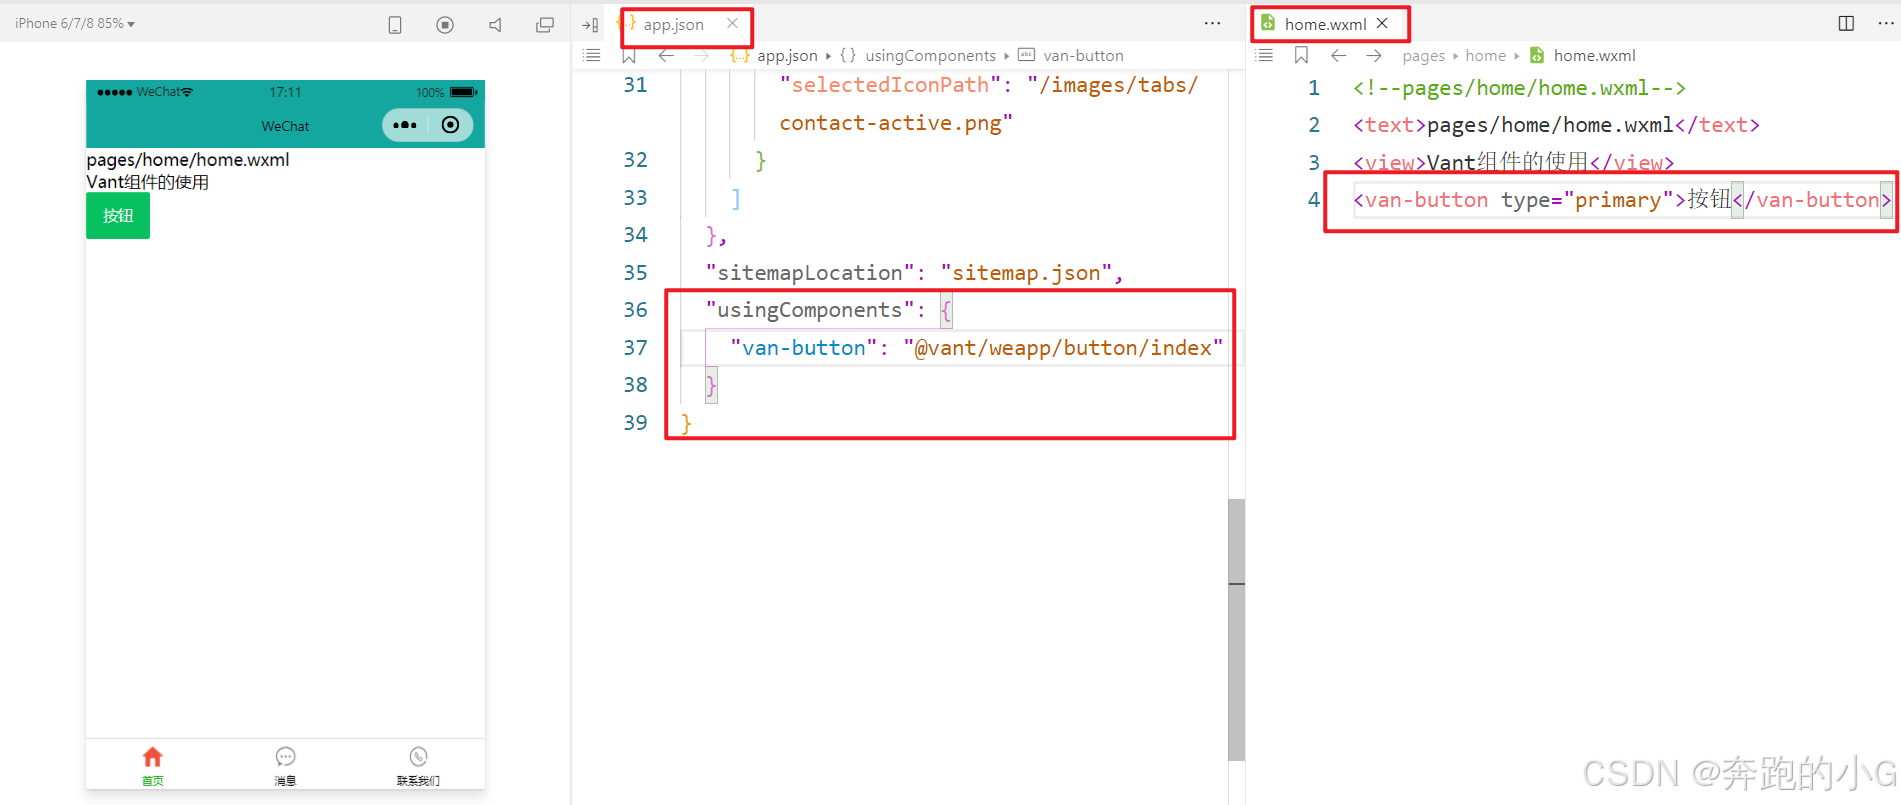Click the "usingComponents" key in code
The image size is (1901, 805).
pos(810,310)
